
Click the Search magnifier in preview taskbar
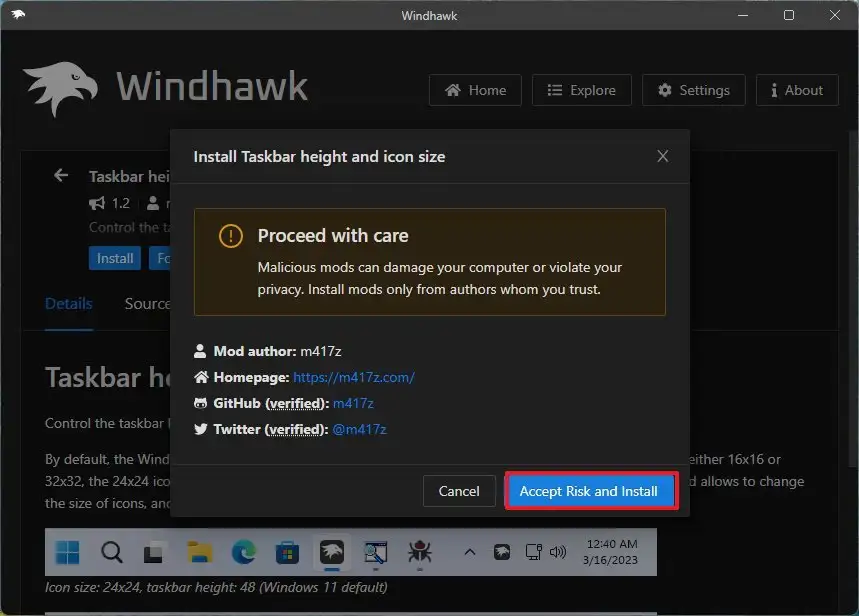[112, 552]
